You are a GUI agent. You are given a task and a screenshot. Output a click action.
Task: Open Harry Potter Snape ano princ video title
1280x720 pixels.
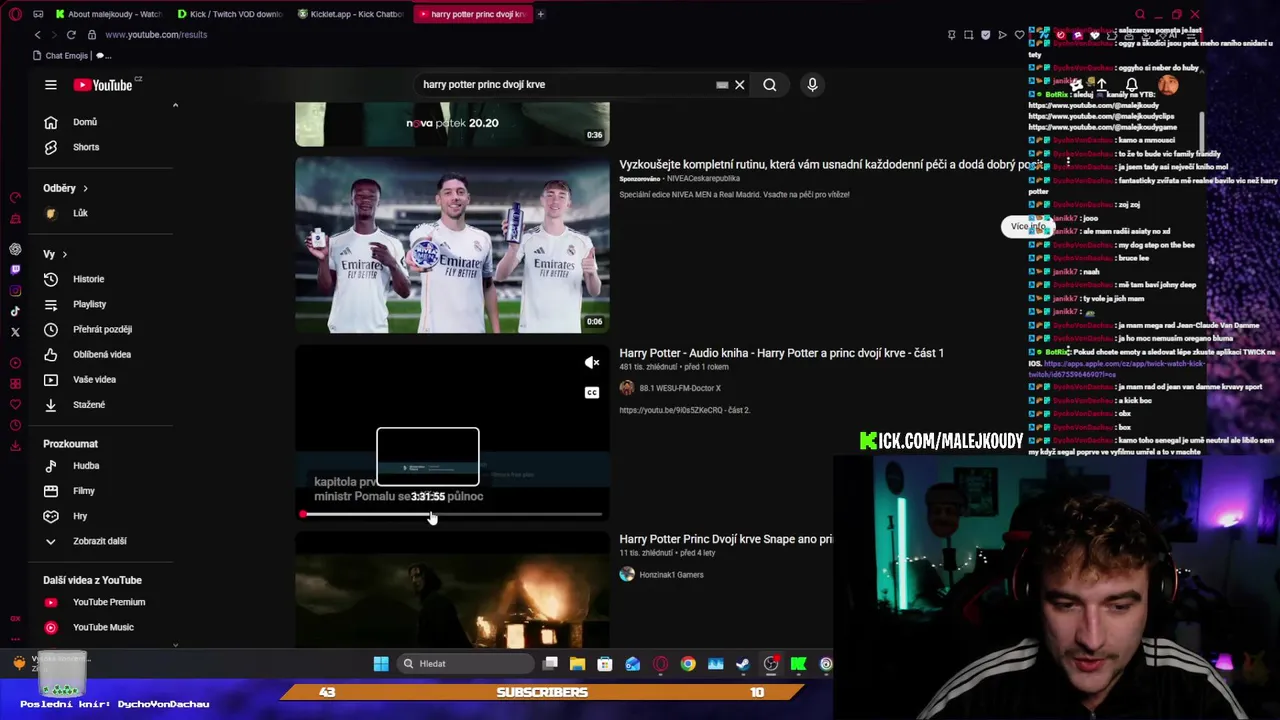726,539
